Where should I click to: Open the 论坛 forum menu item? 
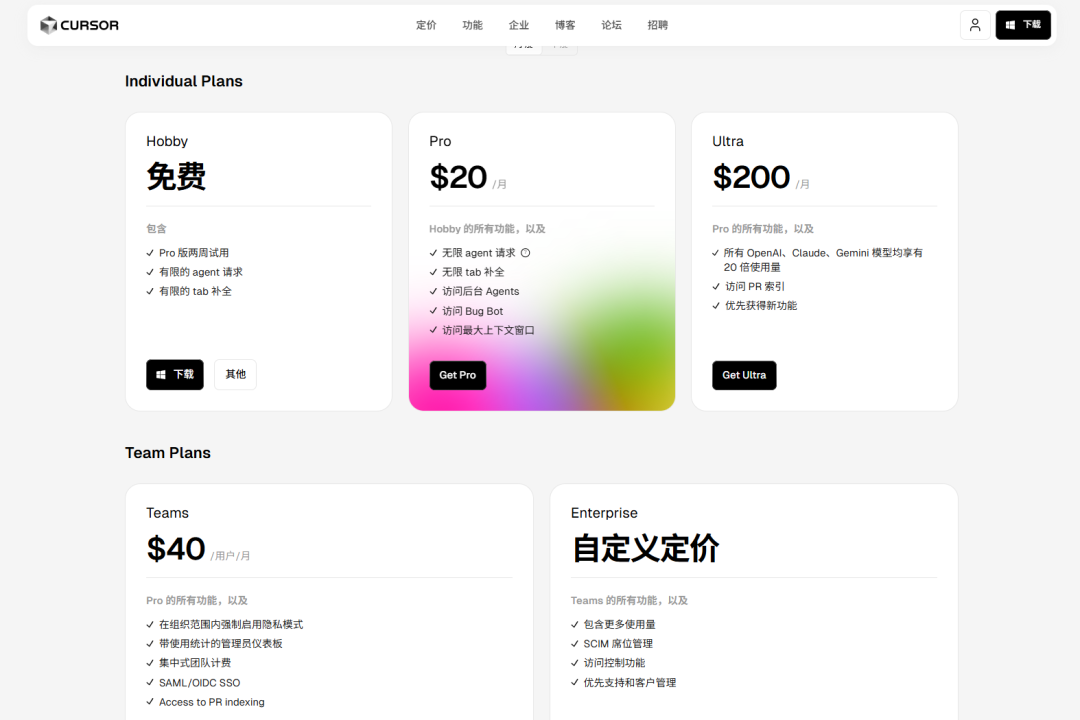(x=611, y=25)
